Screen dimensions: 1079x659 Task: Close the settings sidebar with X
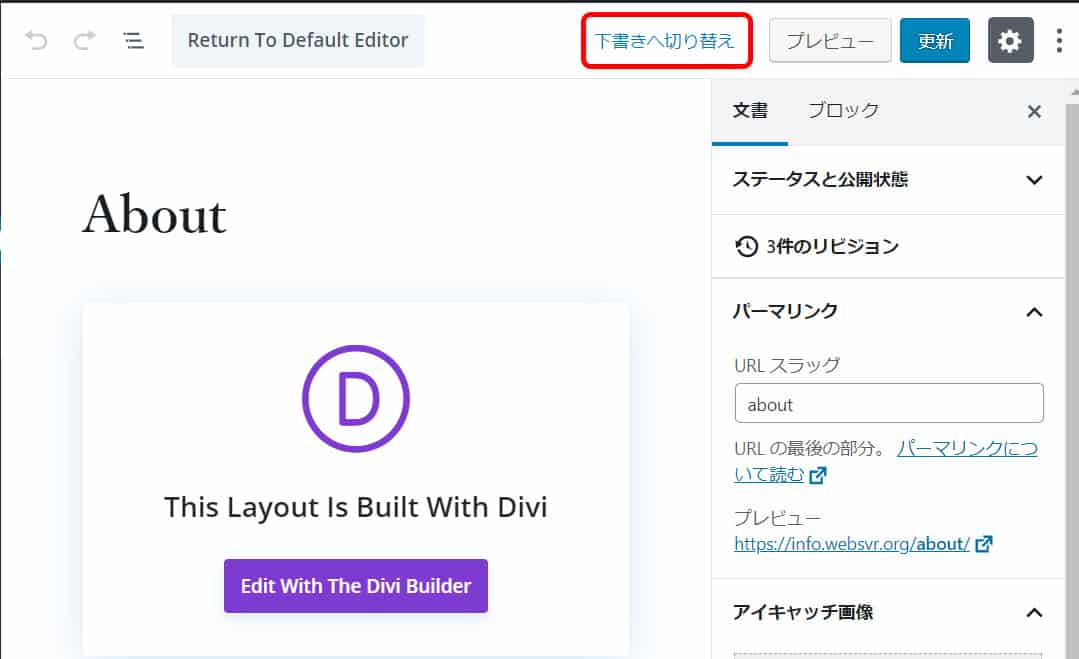[x=1034, y=112]
